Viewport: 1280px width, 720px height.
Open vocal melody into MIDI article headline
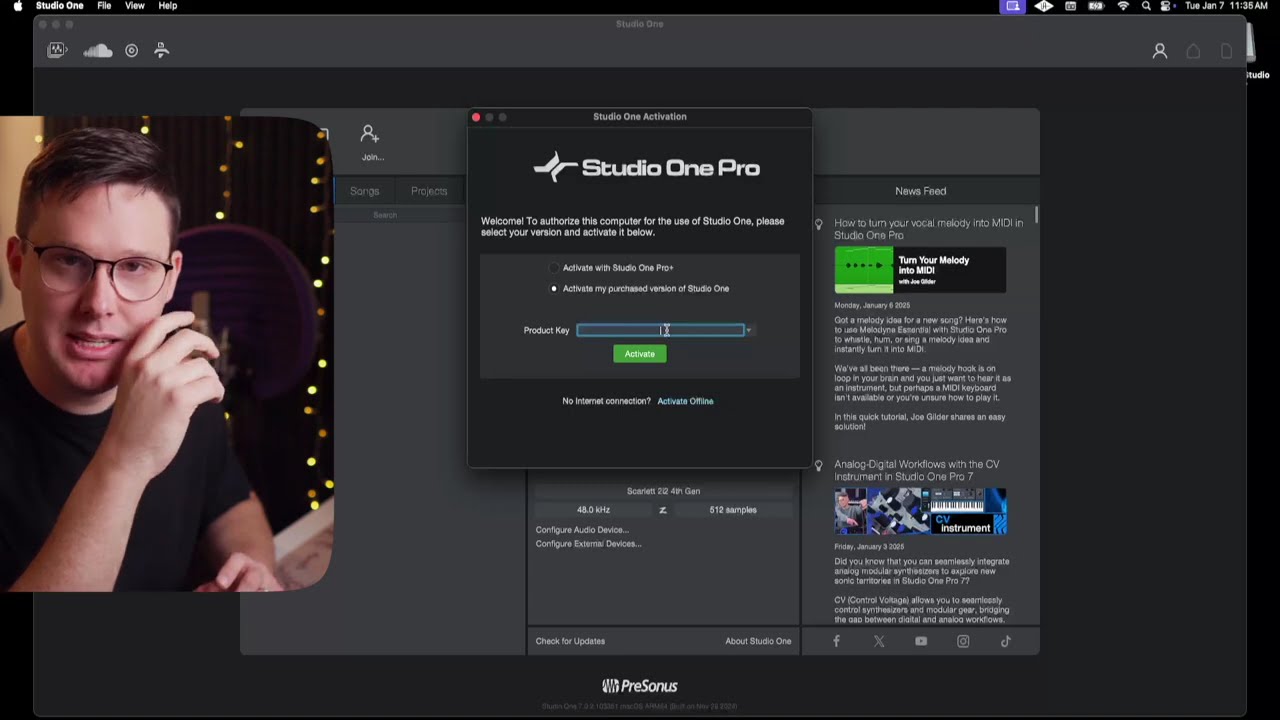(x=929, y=229)
